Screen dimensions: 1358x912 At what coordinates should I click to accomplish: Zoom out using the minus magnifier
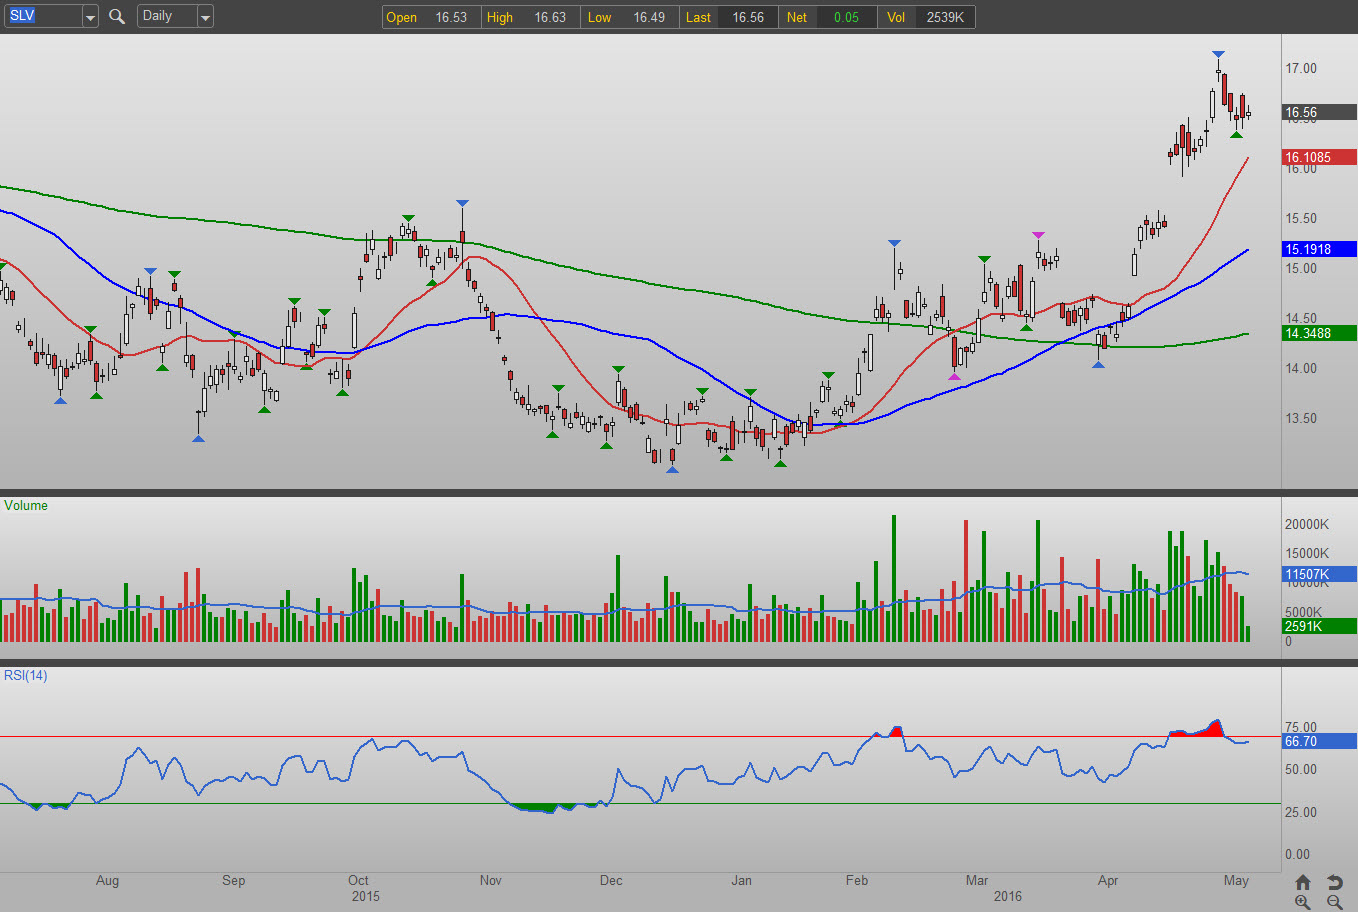[1334, 902]
